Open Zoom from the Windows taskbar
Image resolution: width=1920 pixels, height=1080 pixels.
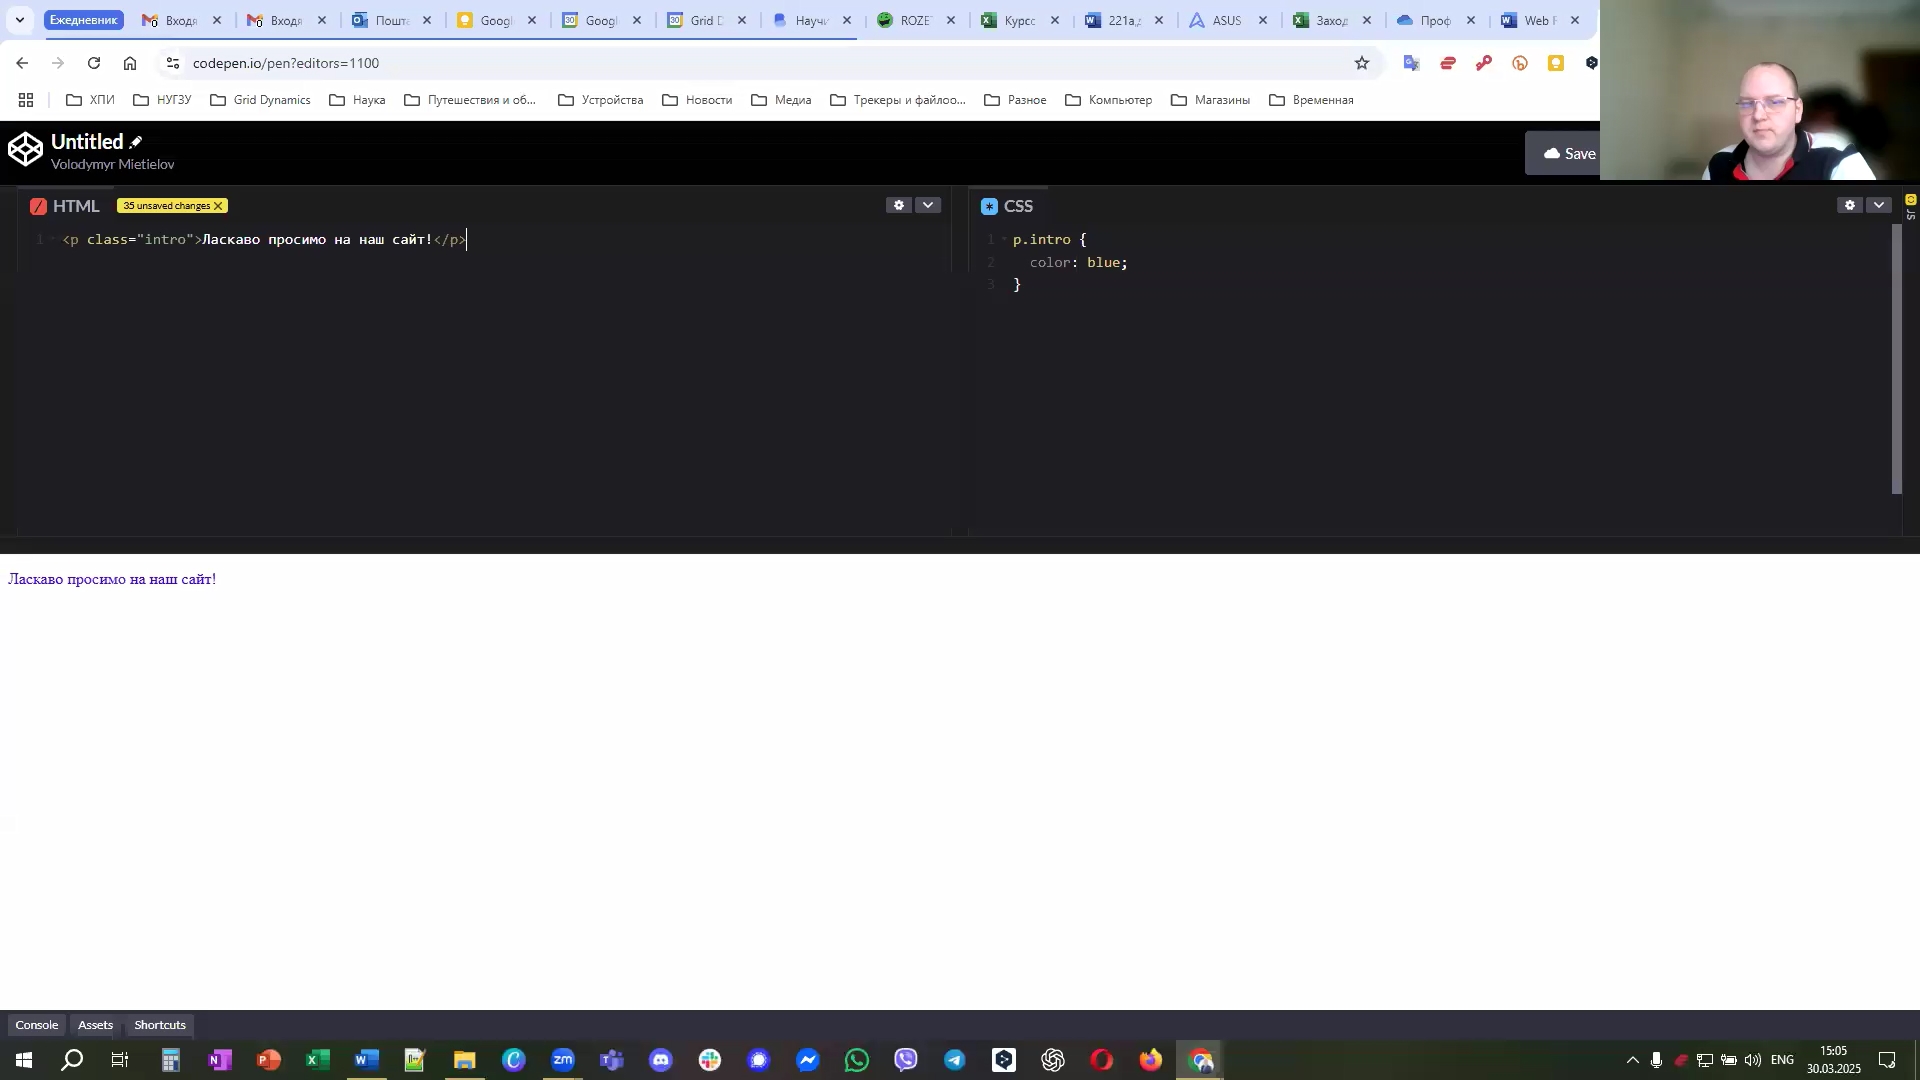(563, 1060)
